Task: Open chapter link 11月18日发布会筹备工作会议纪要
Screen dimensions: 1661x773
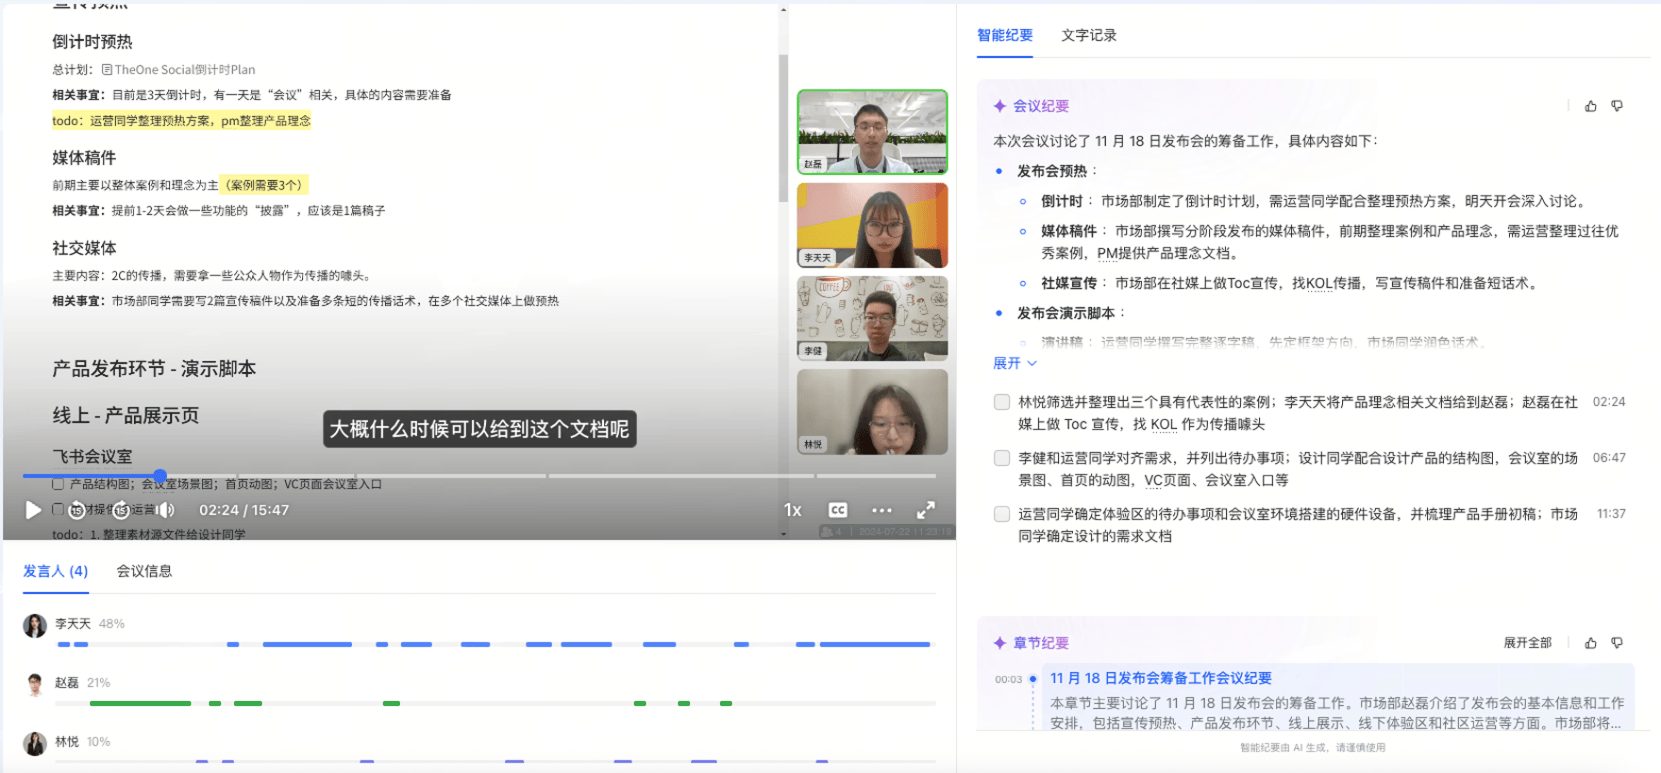Action: click(1160, 678)
